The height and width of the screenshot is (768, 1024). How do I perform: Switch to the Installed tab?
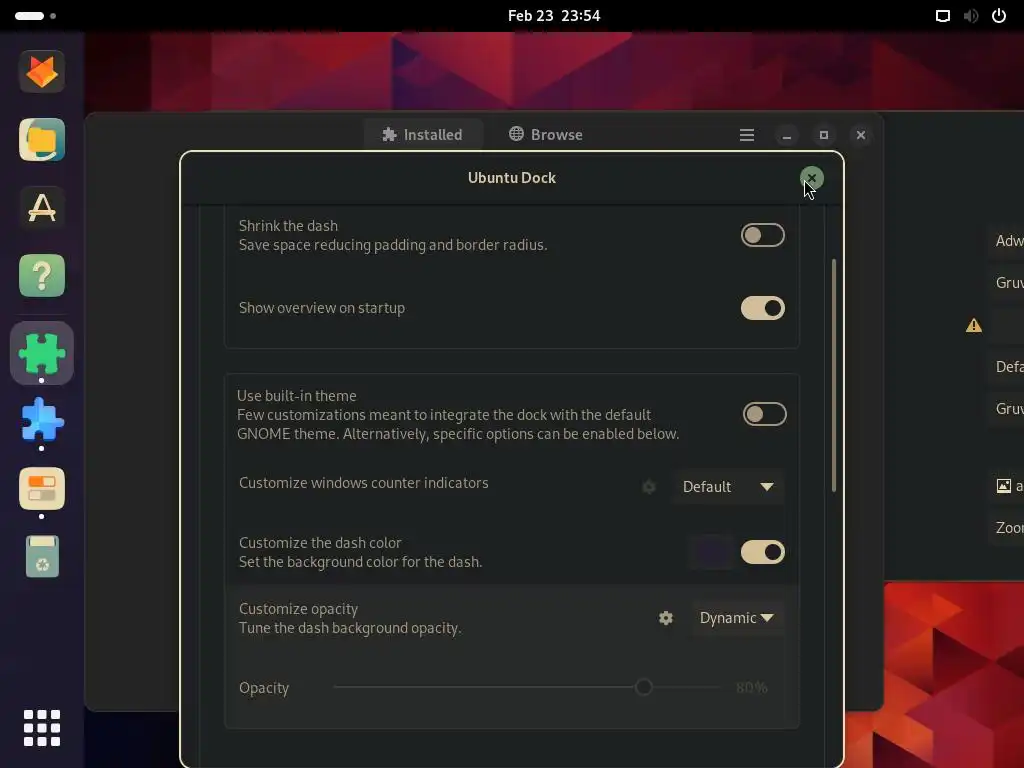coord(423,135)
